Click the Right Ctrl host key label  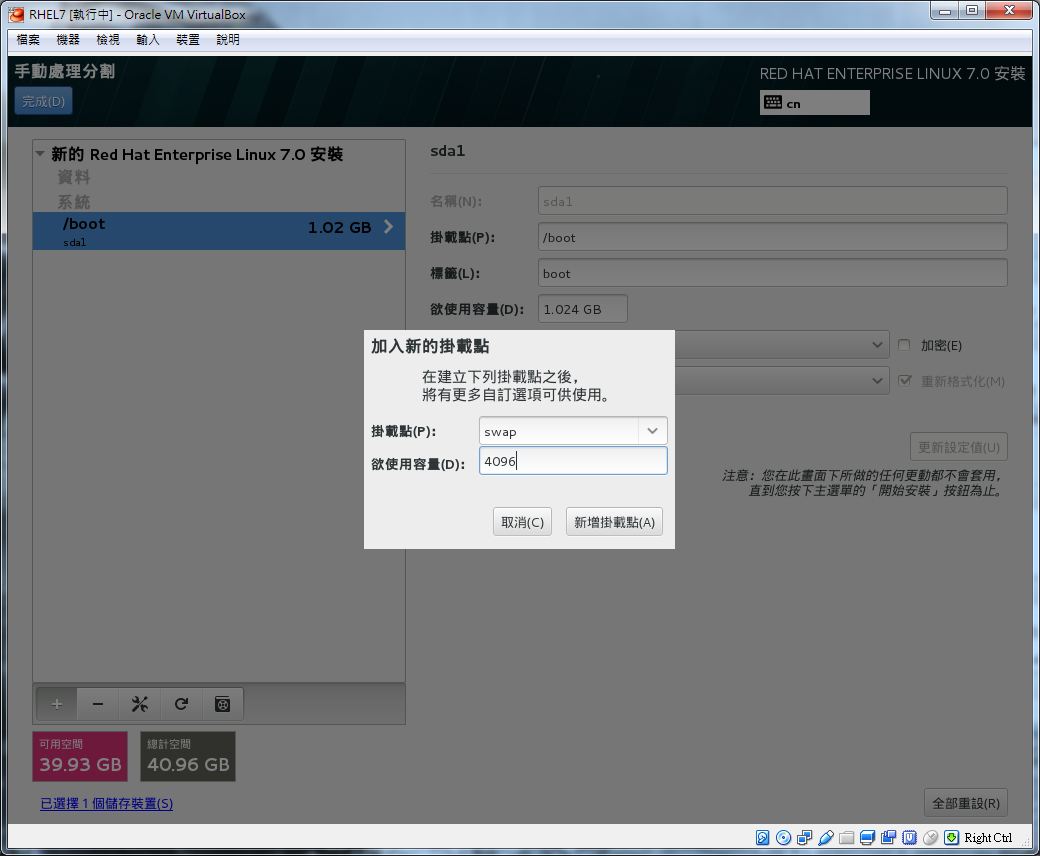click(x=988, y=837)
